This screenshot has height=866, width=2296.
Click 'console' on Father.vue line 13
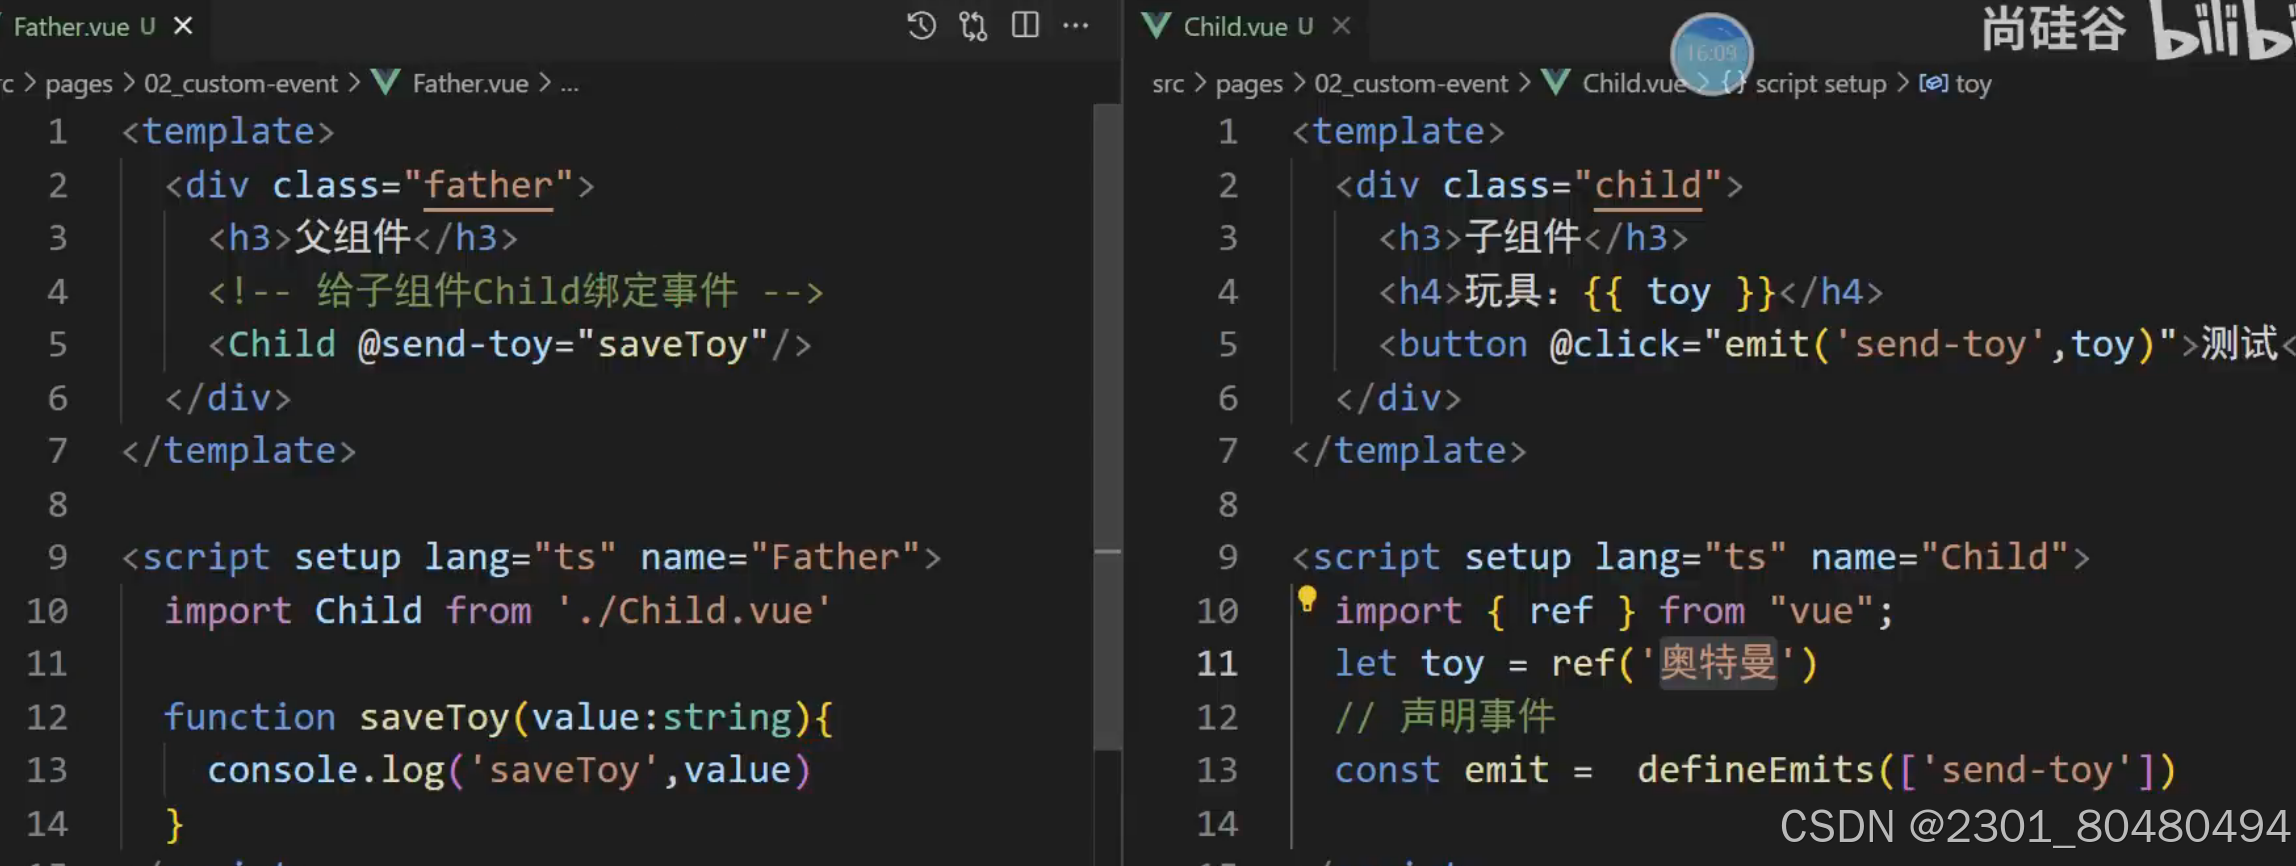(283, 770)
